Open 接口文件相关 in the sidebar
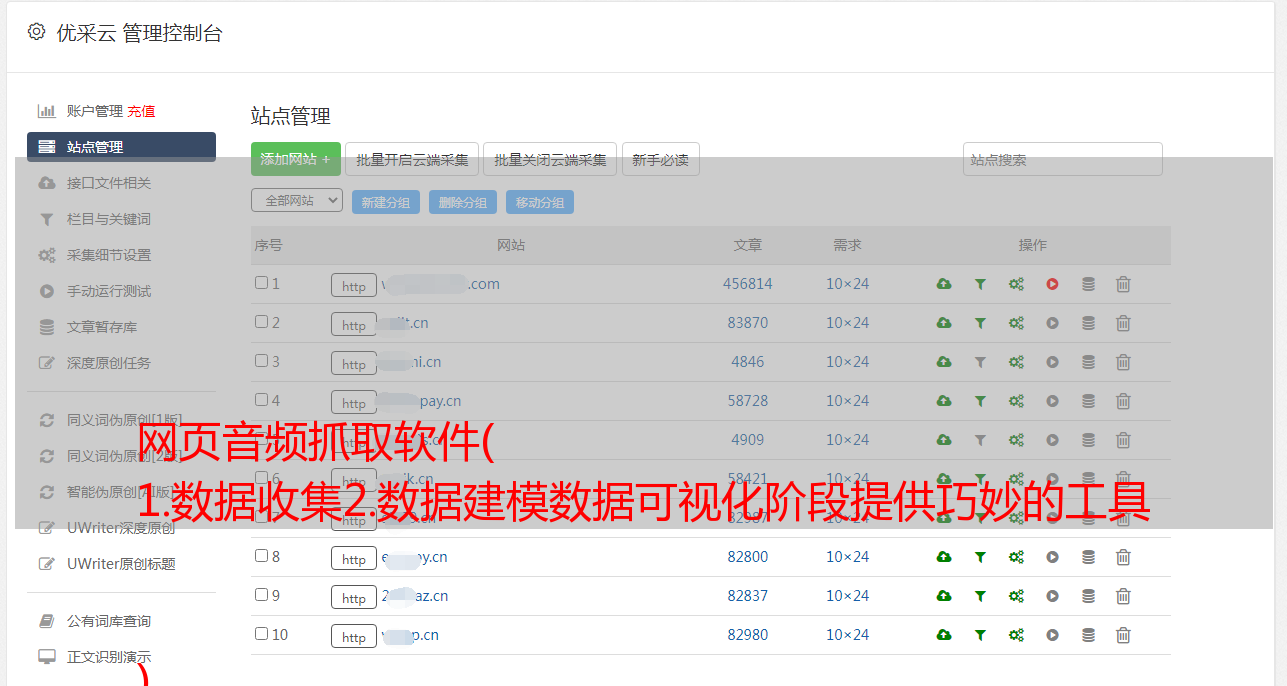The width and height of the screenshot is (1287, 686). click(x=108, y=183)
